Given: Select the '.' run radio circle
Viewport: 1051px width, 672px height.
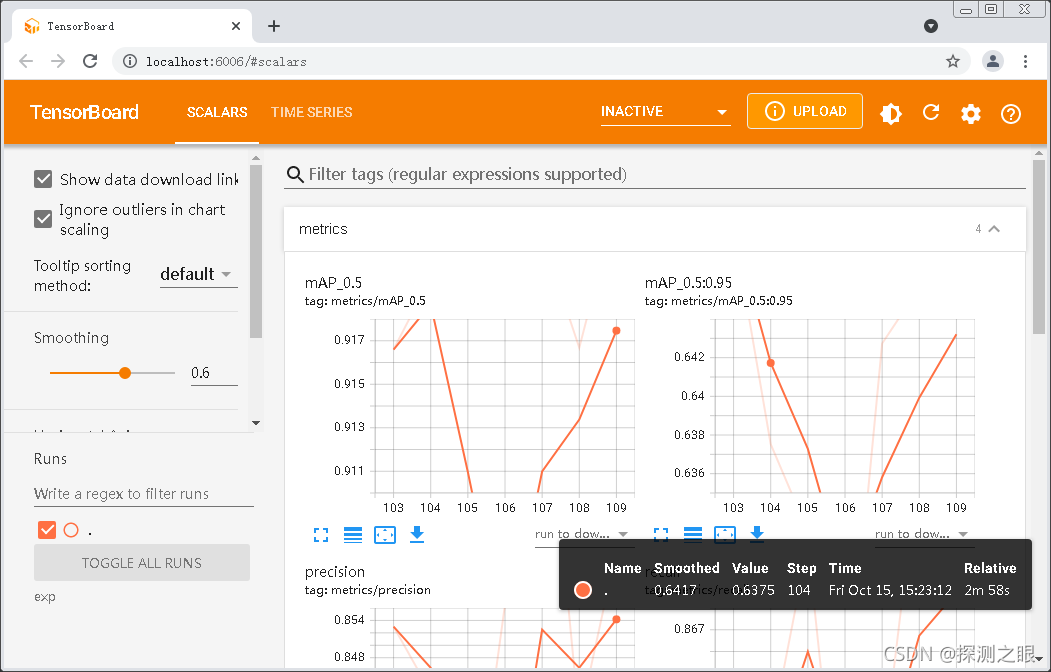Looking at the screenshot, I should coord(71,530).
